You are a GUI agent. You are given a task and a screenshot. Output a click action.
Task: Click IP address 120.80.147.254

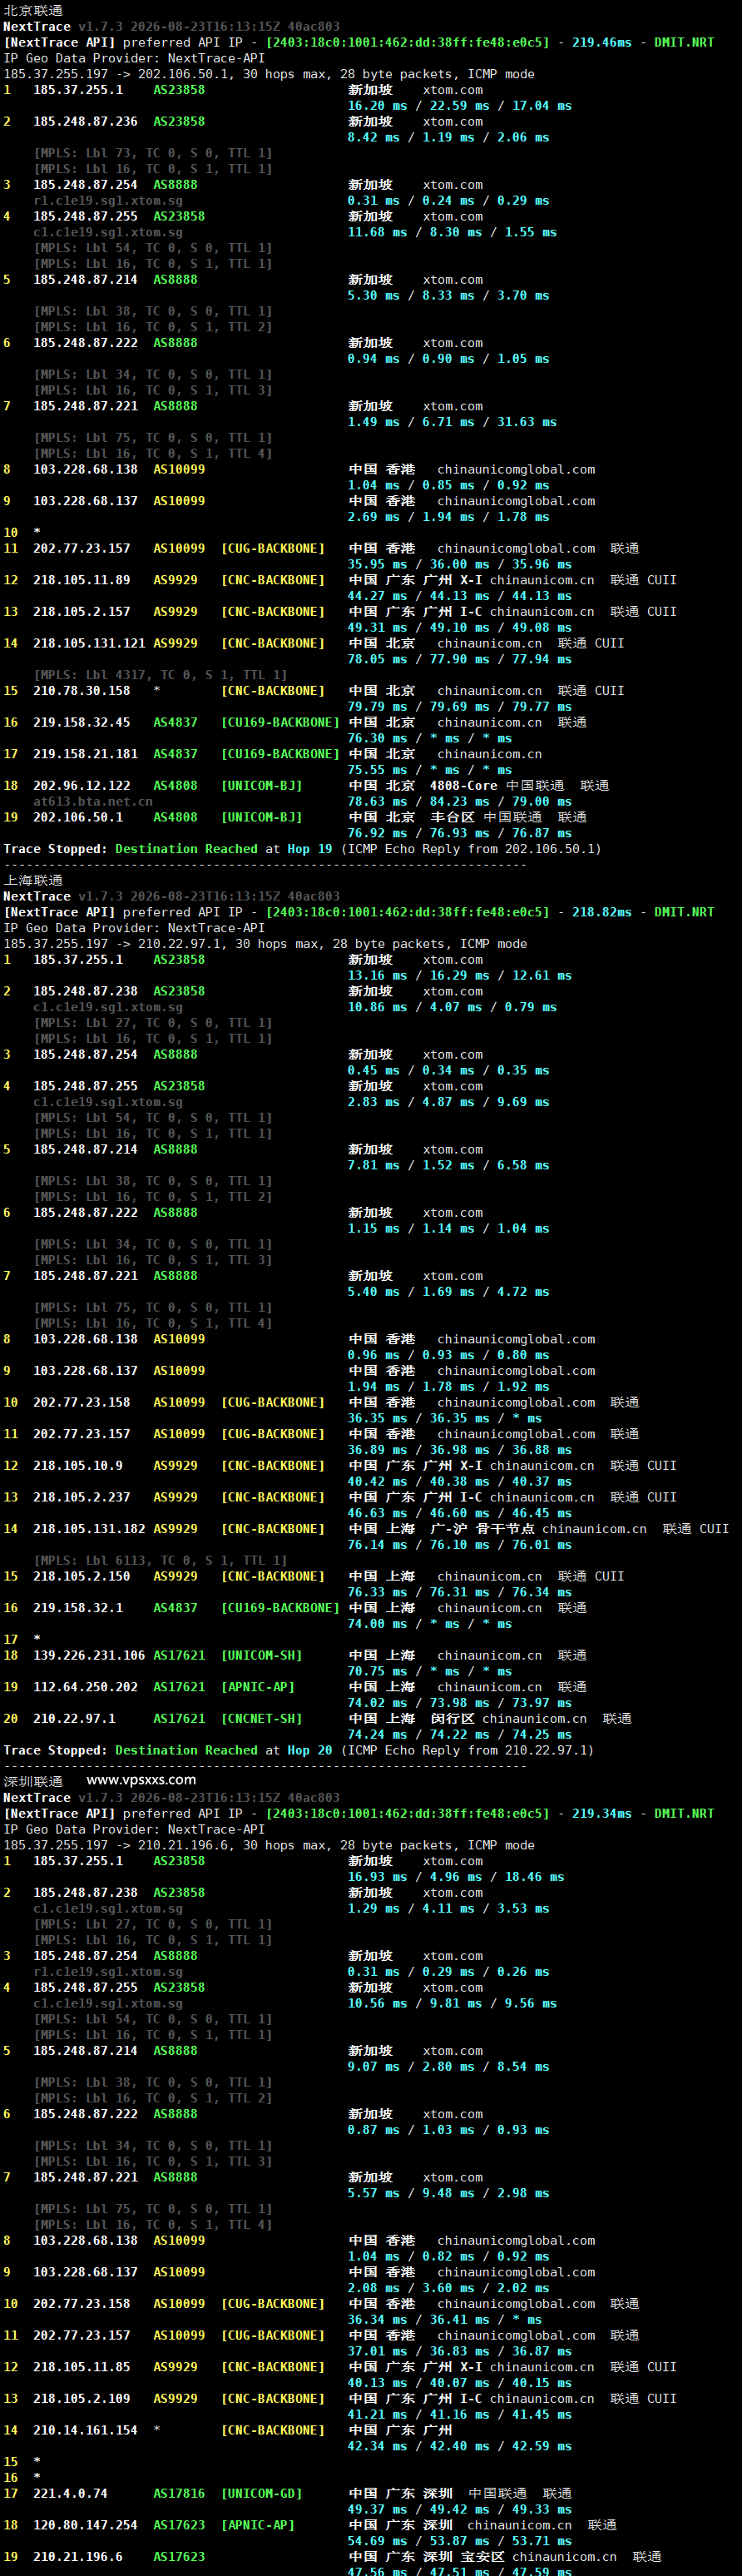tap(85, 2525)
